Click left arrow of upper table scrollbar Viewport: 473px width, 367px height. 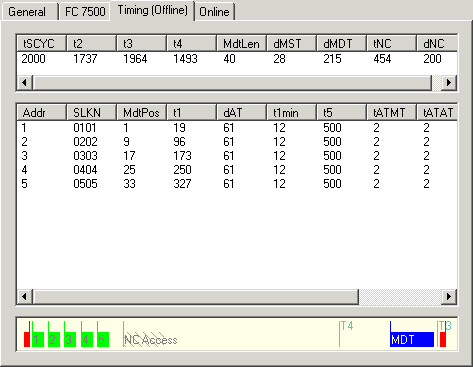coord(25,82)
